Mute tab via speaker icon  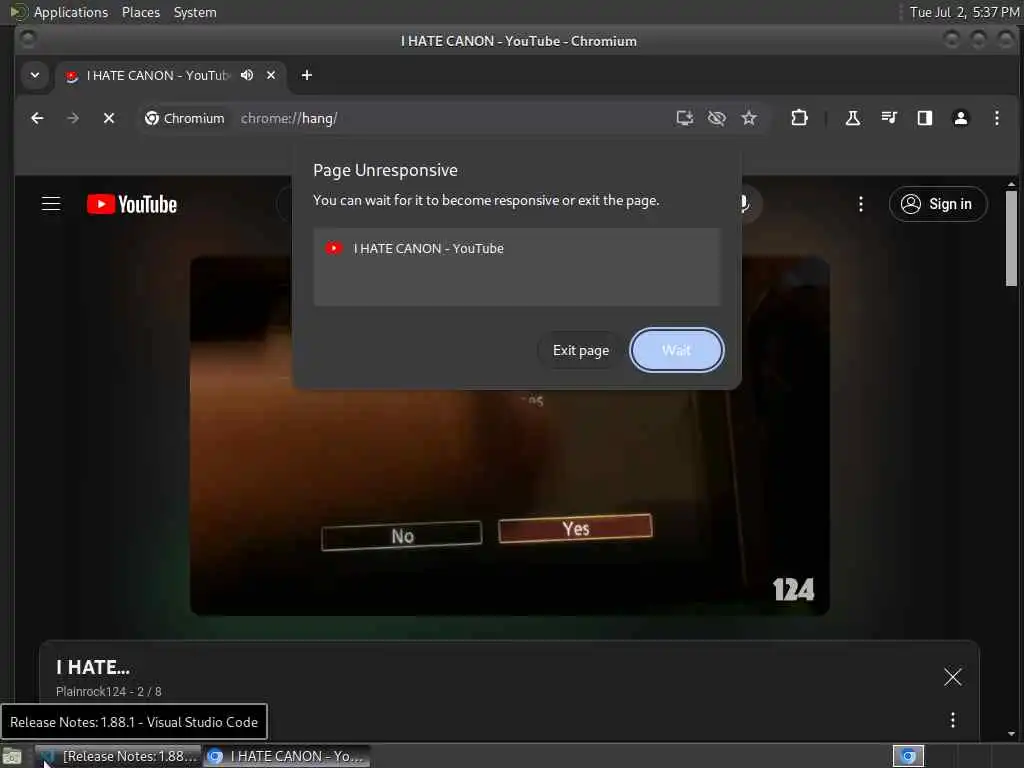pyautogui.click(x=247, y=75)
